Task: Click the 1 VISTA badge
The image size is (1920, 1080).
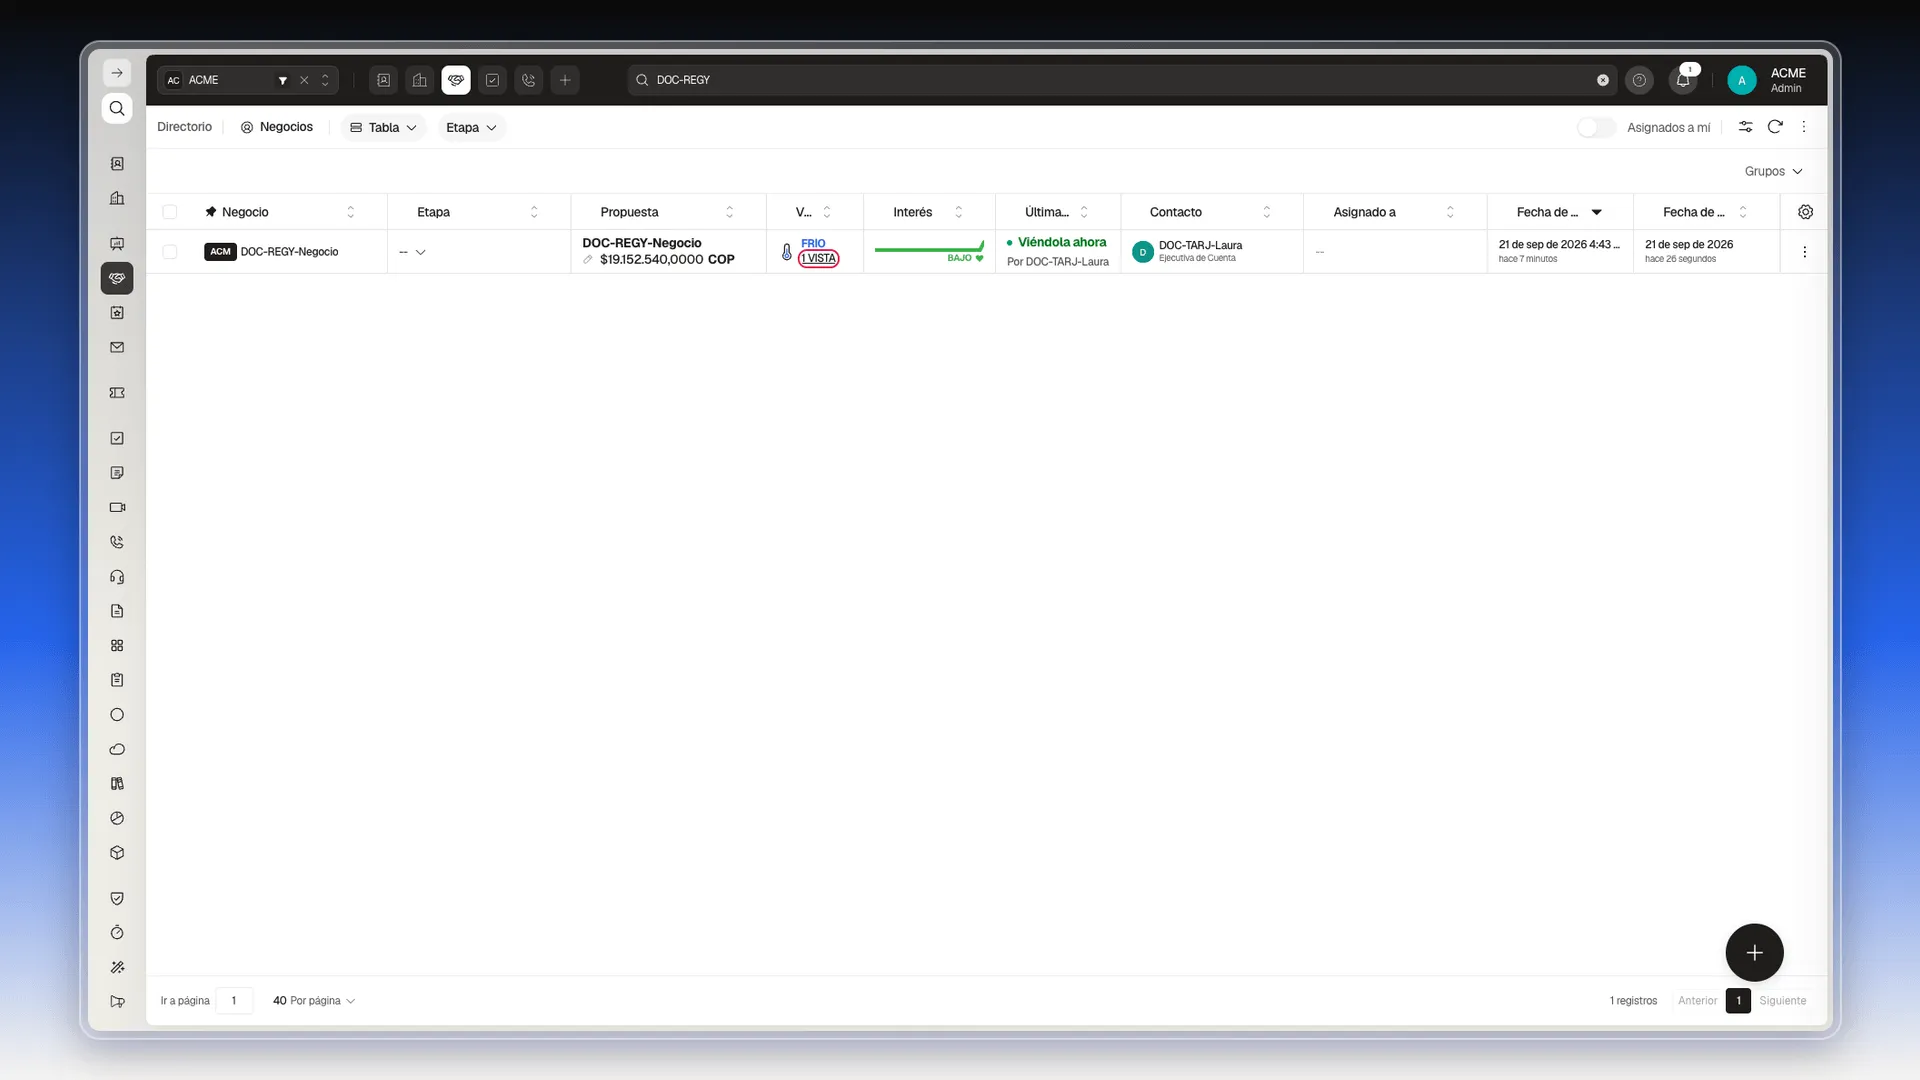Action: coord(818,259)
